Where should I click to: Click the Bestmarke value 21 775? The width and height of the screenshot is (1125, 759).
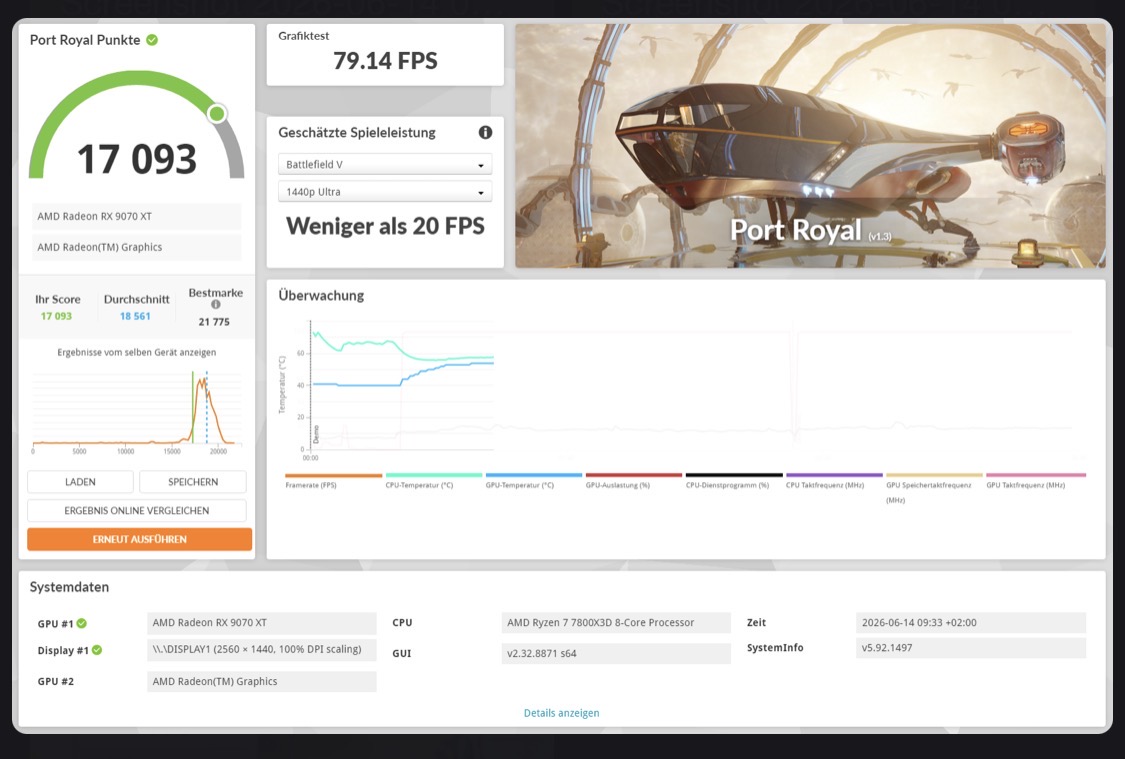(x=215, y=322)
